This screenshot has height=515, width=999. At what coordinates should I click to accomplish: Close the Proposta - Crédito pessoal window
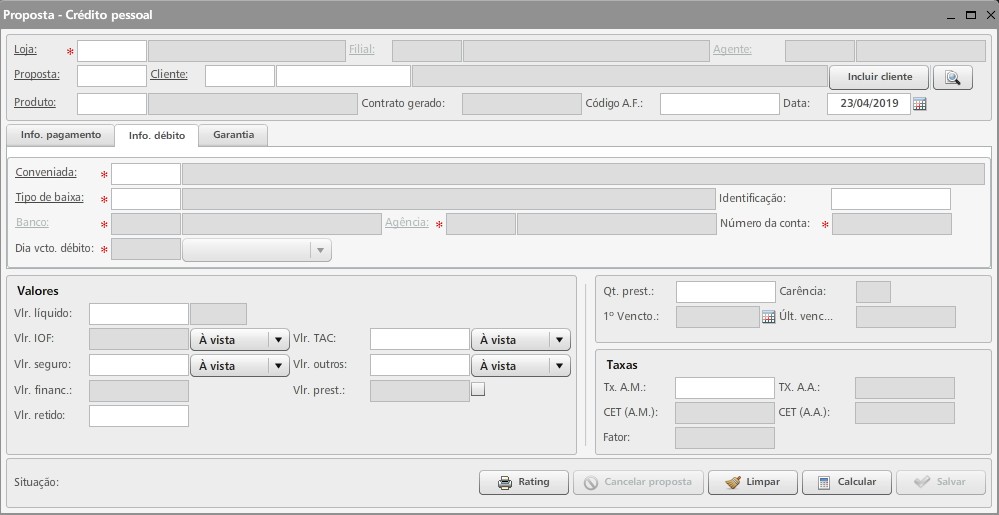991,15
